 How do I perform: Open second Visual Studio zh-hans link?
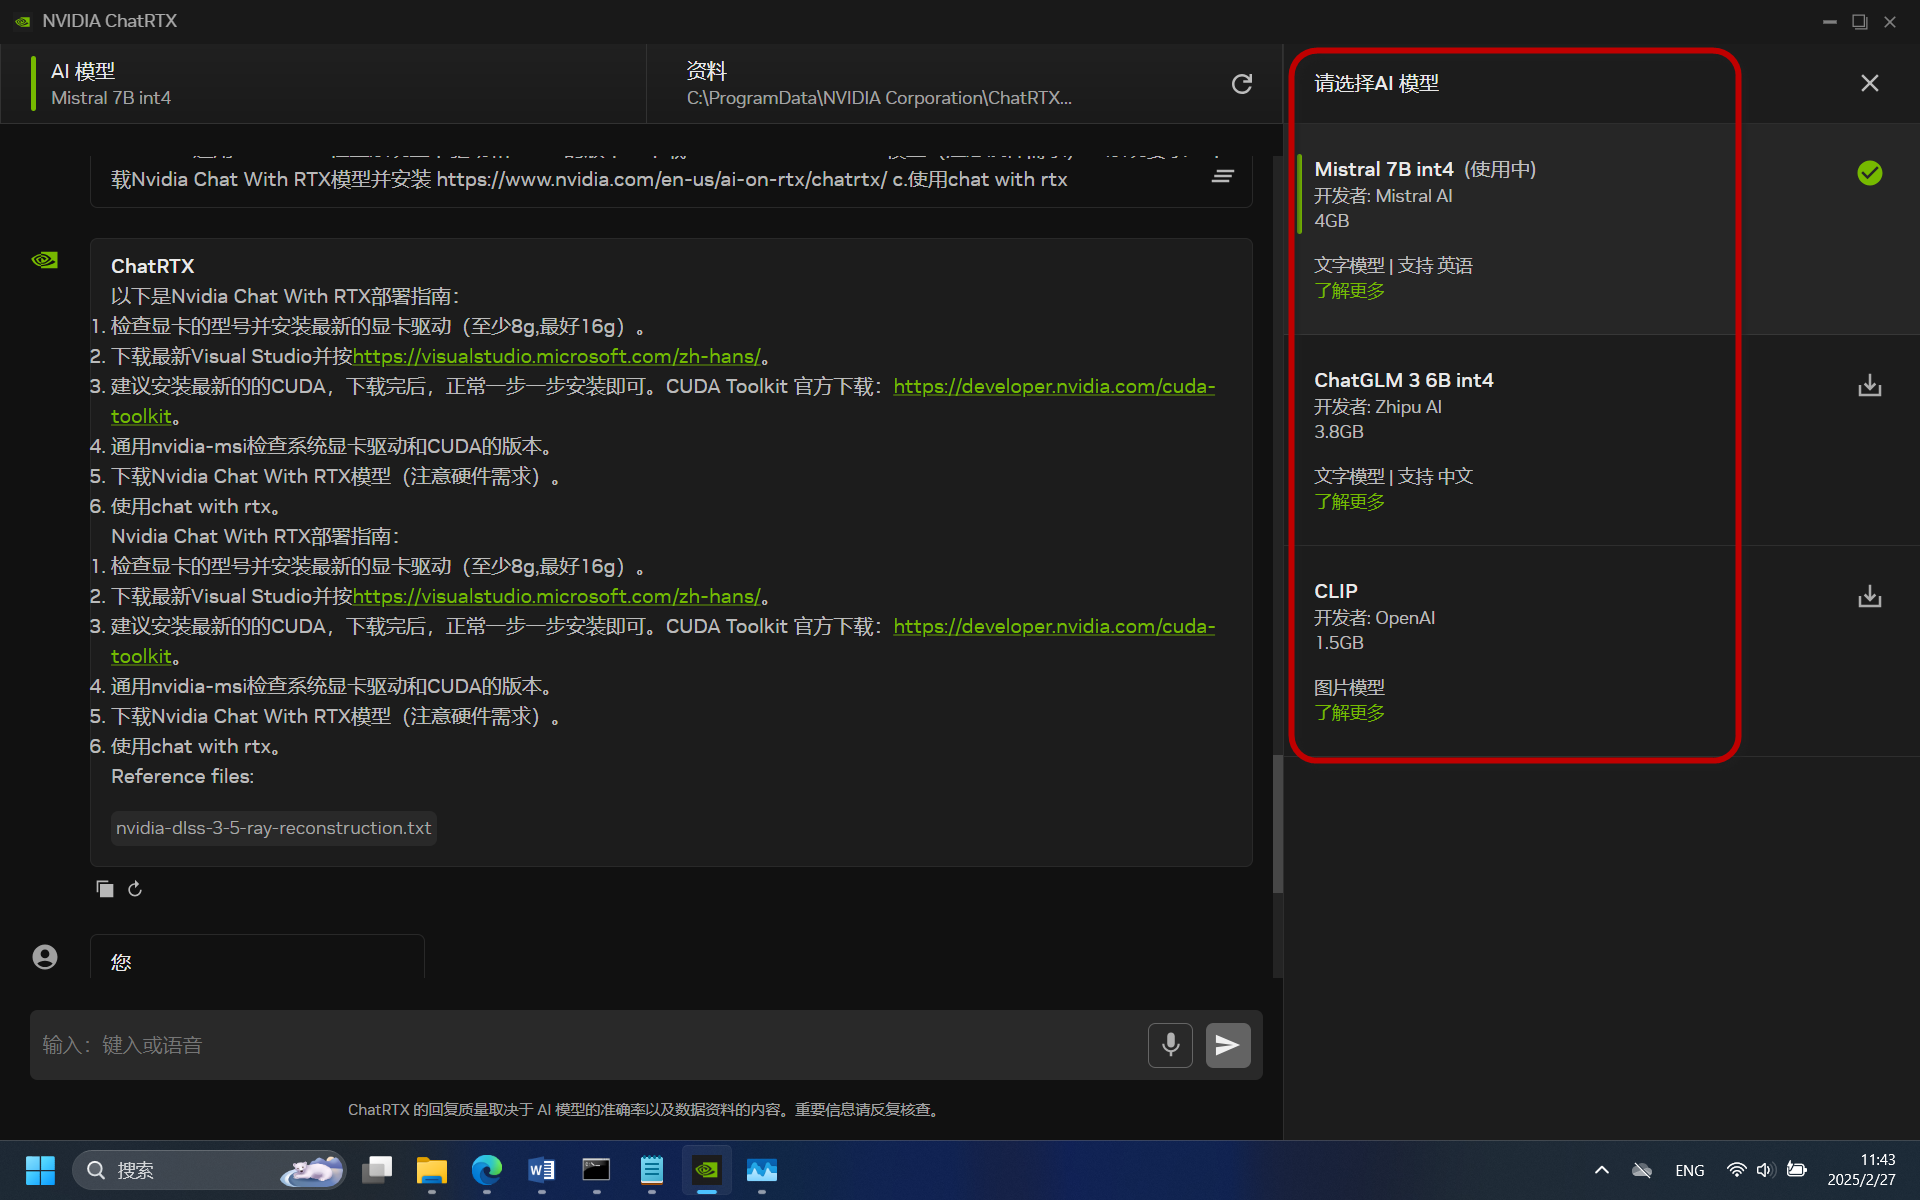(x=556, y=597)
